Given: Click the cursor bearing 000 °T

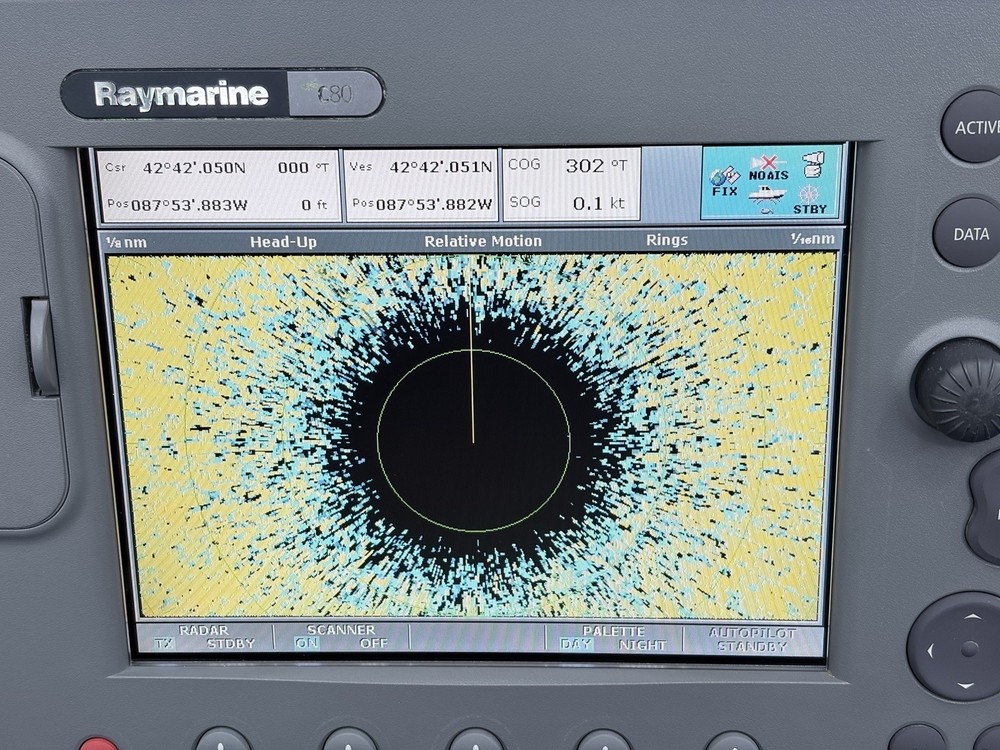Looking at the screenshot, I should click(304, 168).
